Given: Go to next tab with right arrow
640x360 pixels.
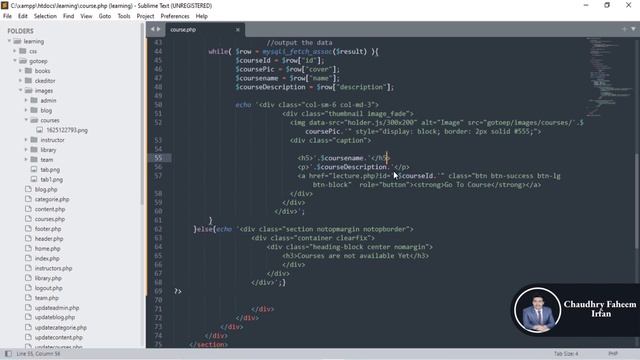Looking at the screenshot, I should [x=158, y=29].
